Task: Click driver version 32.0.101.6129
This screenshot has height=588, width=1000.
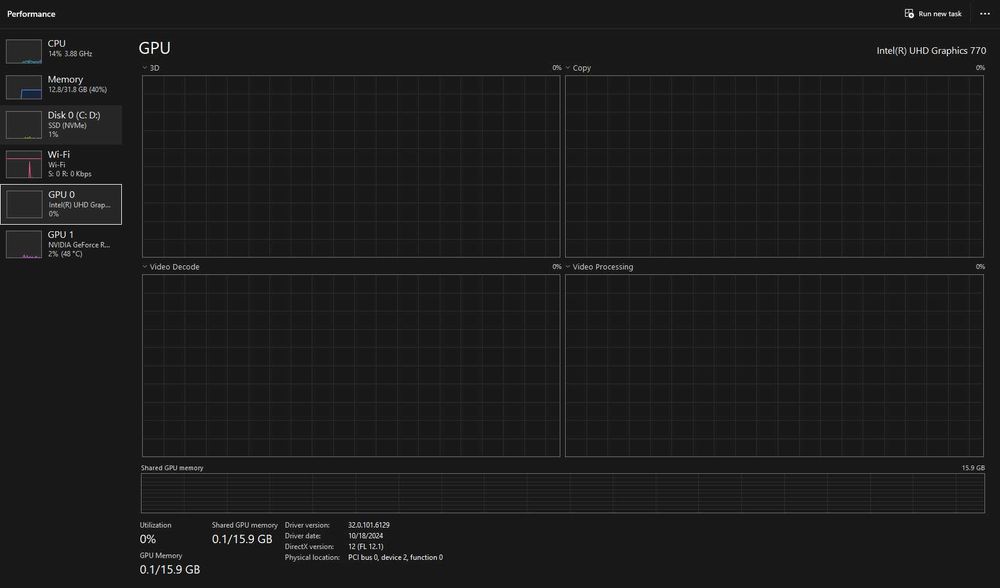Action: (369, 525)
